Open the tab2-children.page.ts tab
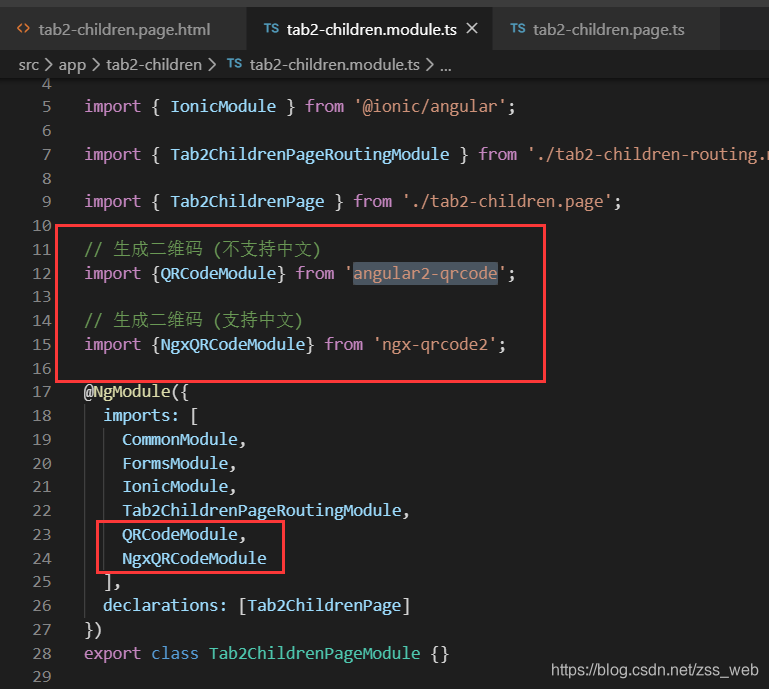Screen dimensions: 769x689 click(608, 29)
